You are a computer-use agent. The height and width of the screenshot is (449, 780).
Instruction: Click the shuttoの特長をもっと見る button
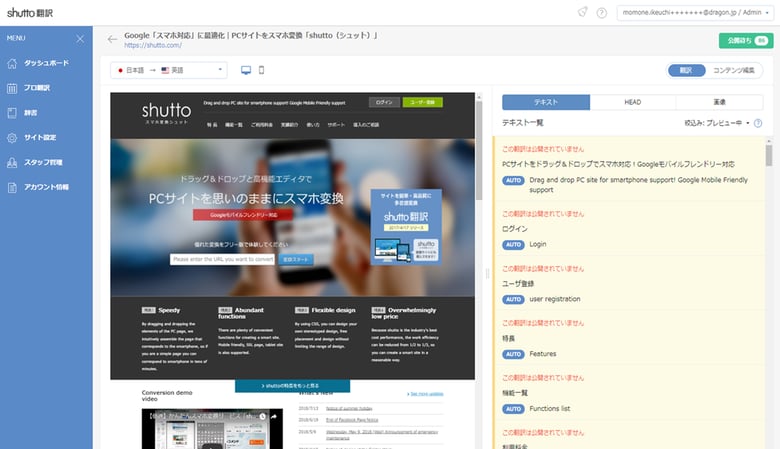[292, 385]
